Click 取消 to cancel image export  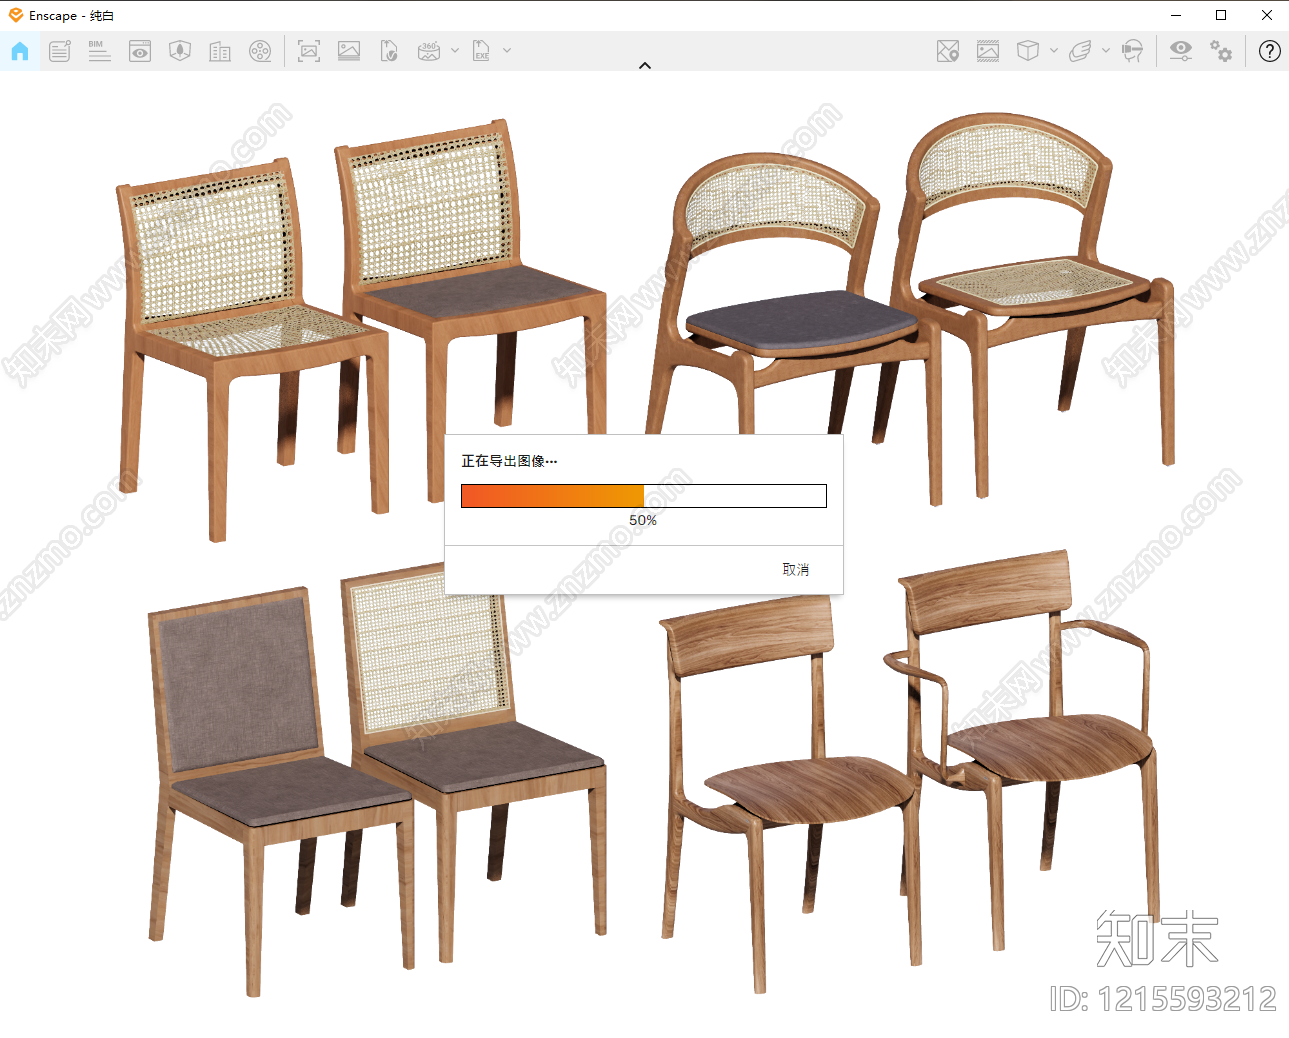click(796, 569)
